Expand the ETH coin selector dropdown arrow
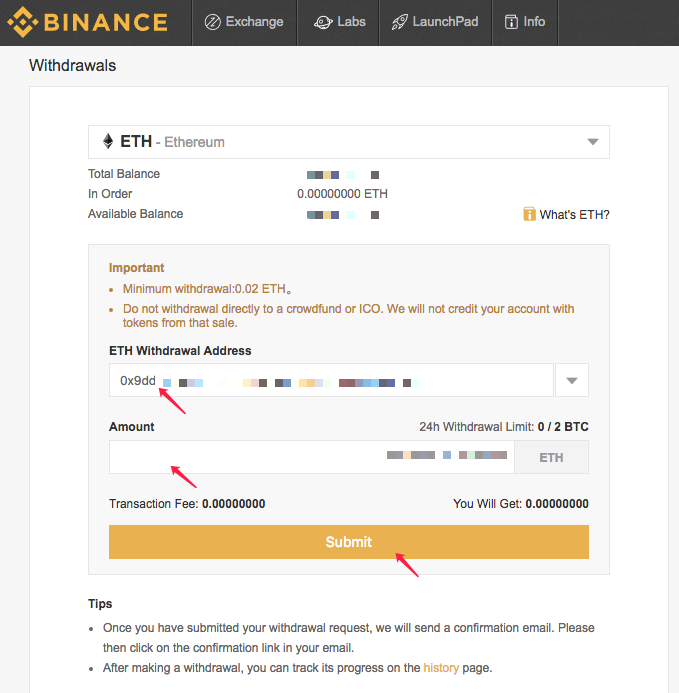Image resolution: width=679 pixels, height=693 pixels. coord(593,142)
